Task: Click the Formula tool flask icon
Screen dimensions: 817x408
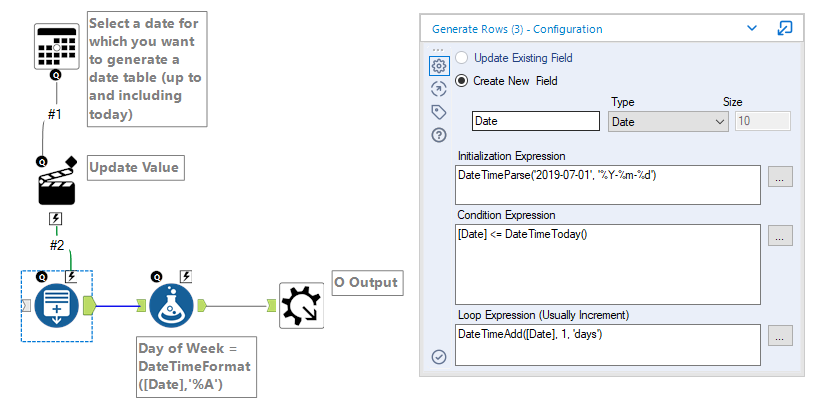Action: (171, 305)
